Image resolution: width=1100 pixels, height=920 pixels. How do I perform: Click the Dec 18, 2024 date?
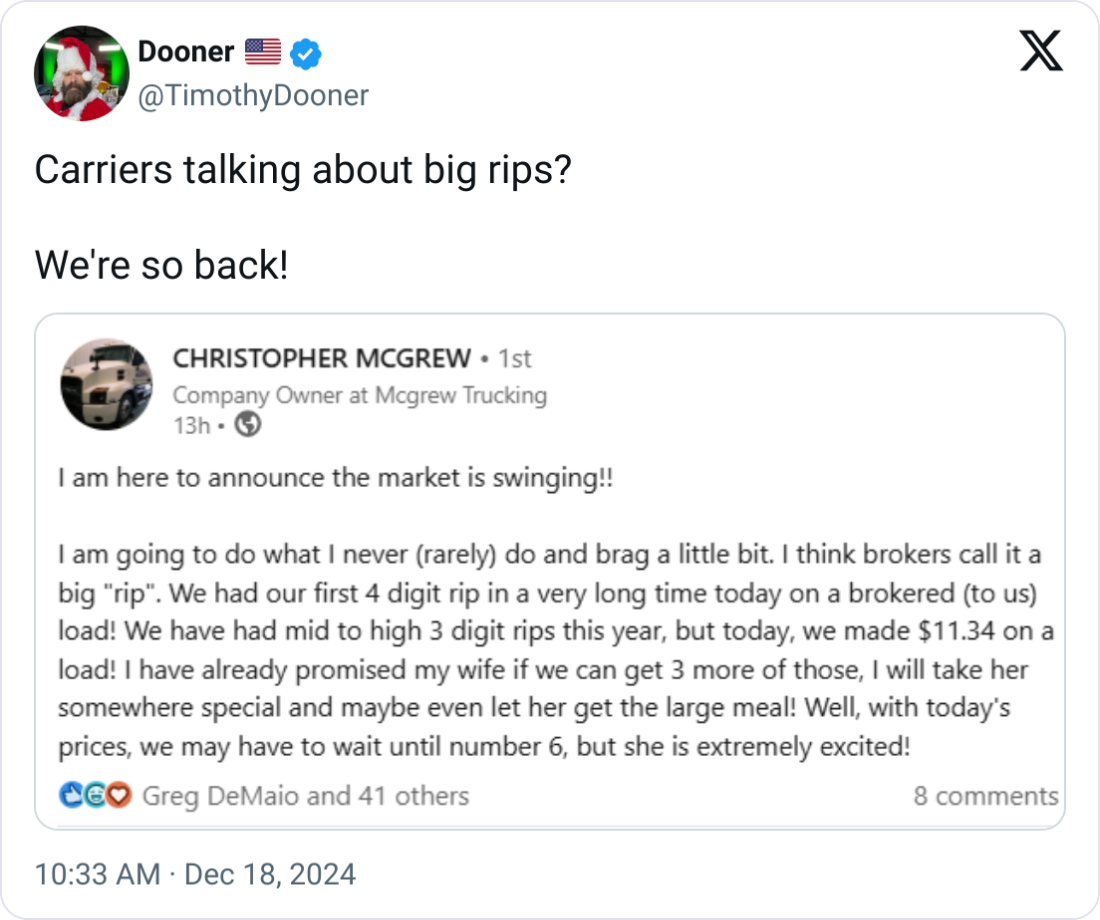coord(270,875)
